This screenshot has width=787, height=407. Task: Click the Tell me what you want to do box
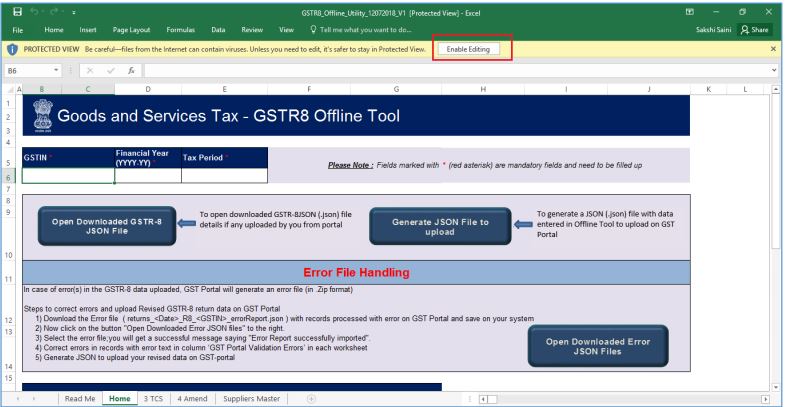tap(361, 30)
